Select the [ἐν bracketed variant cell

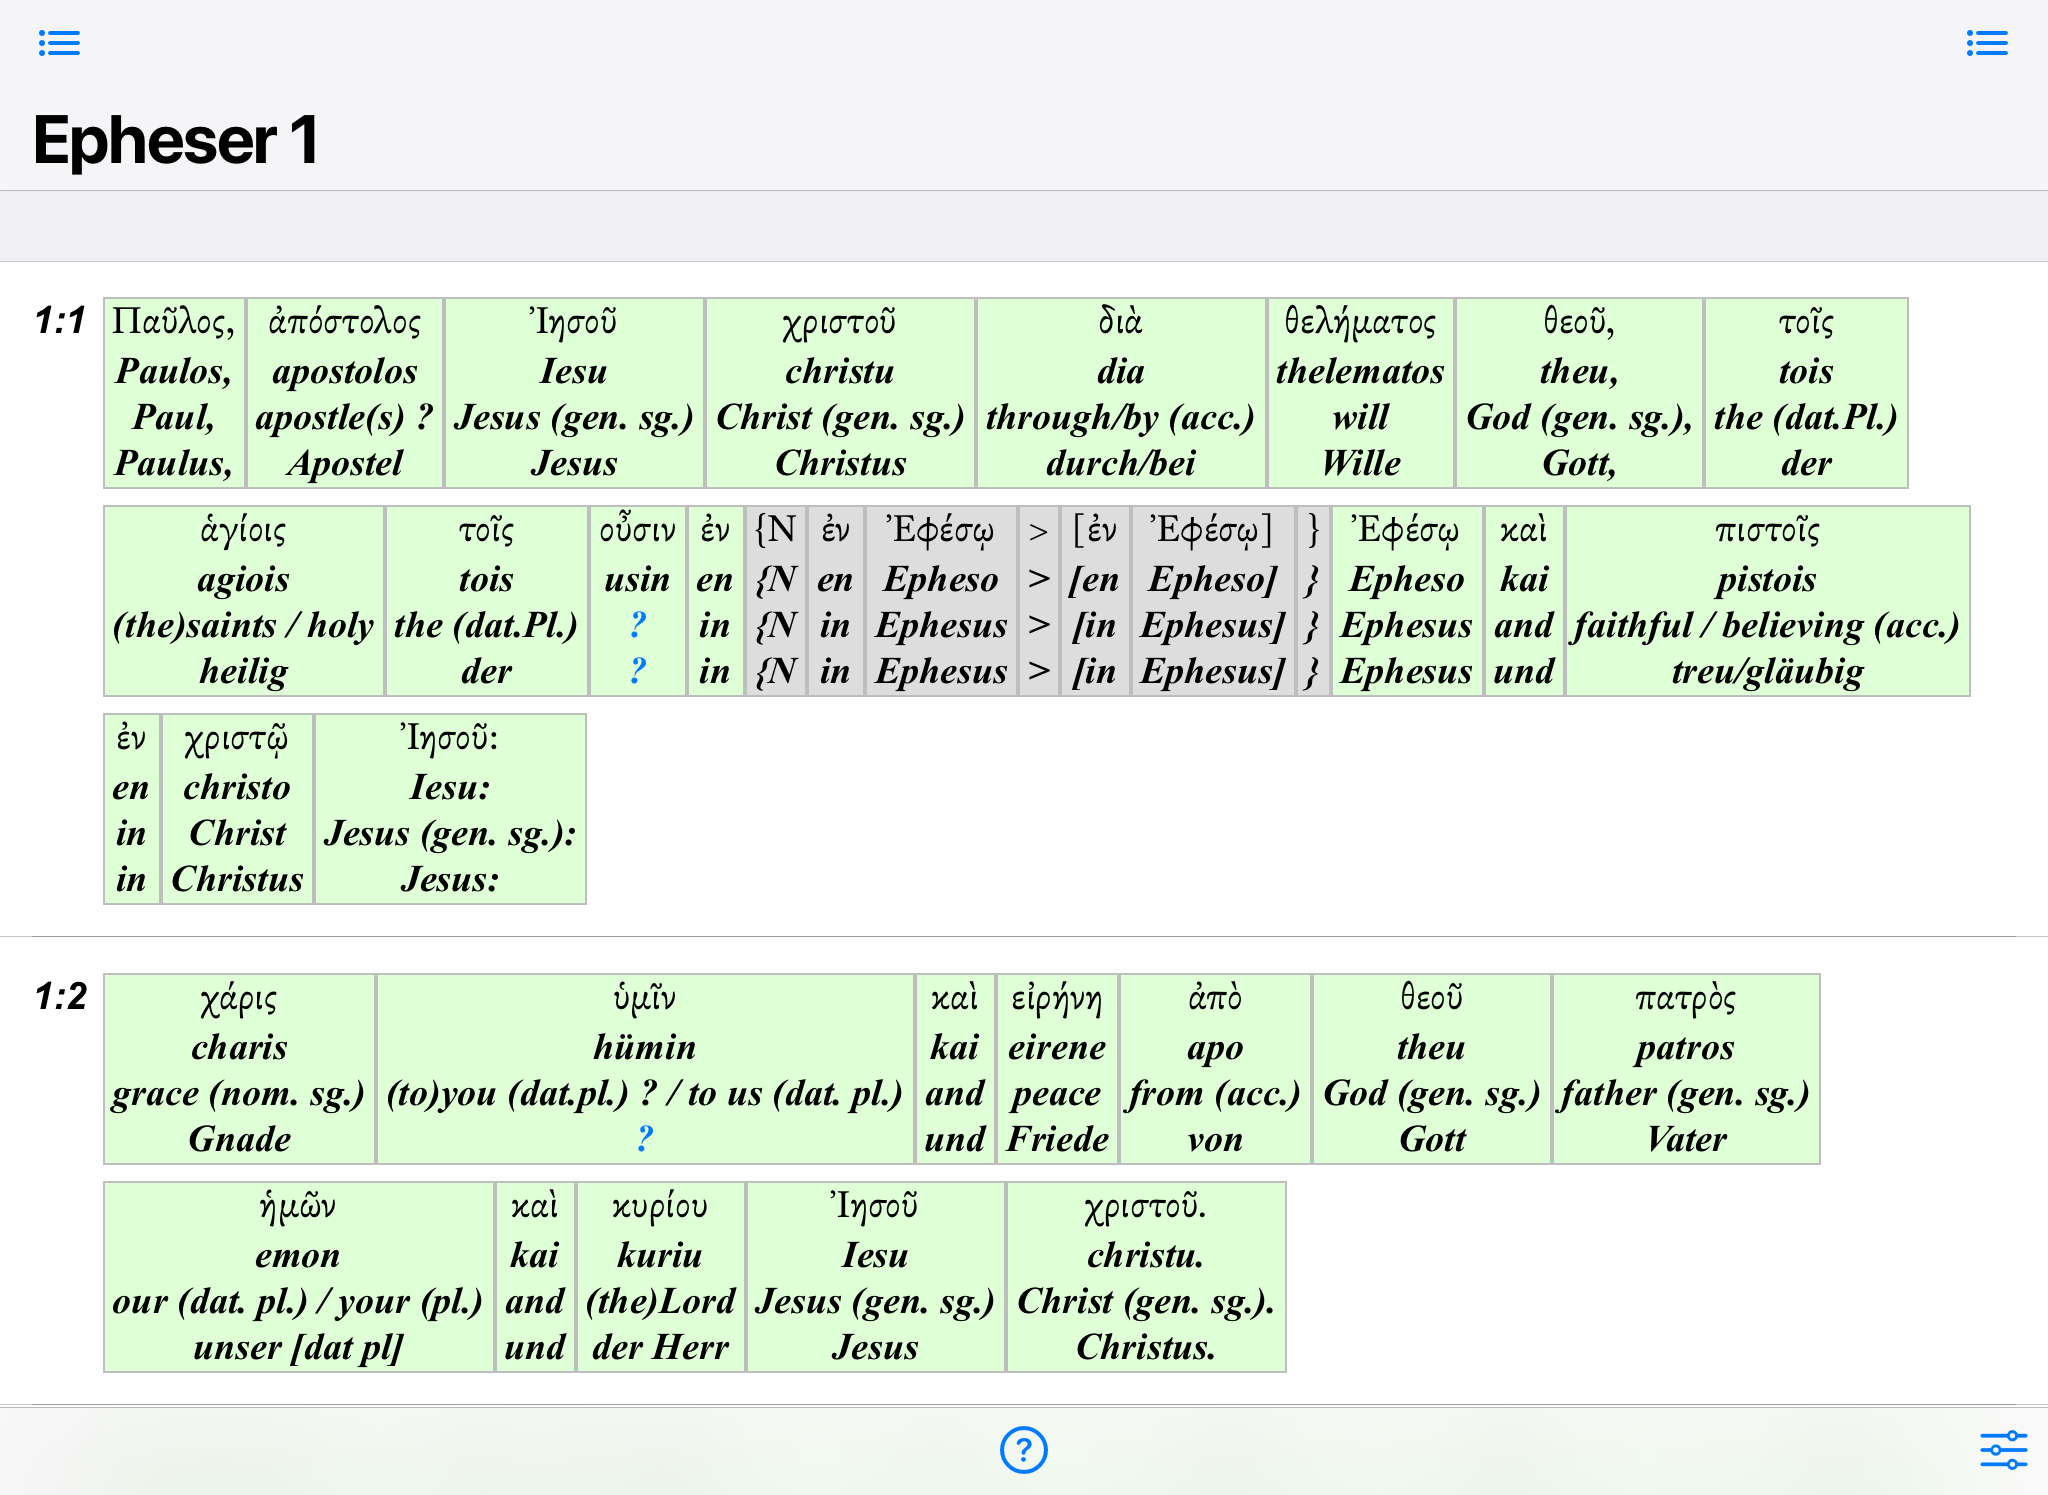click(1094, 601)
